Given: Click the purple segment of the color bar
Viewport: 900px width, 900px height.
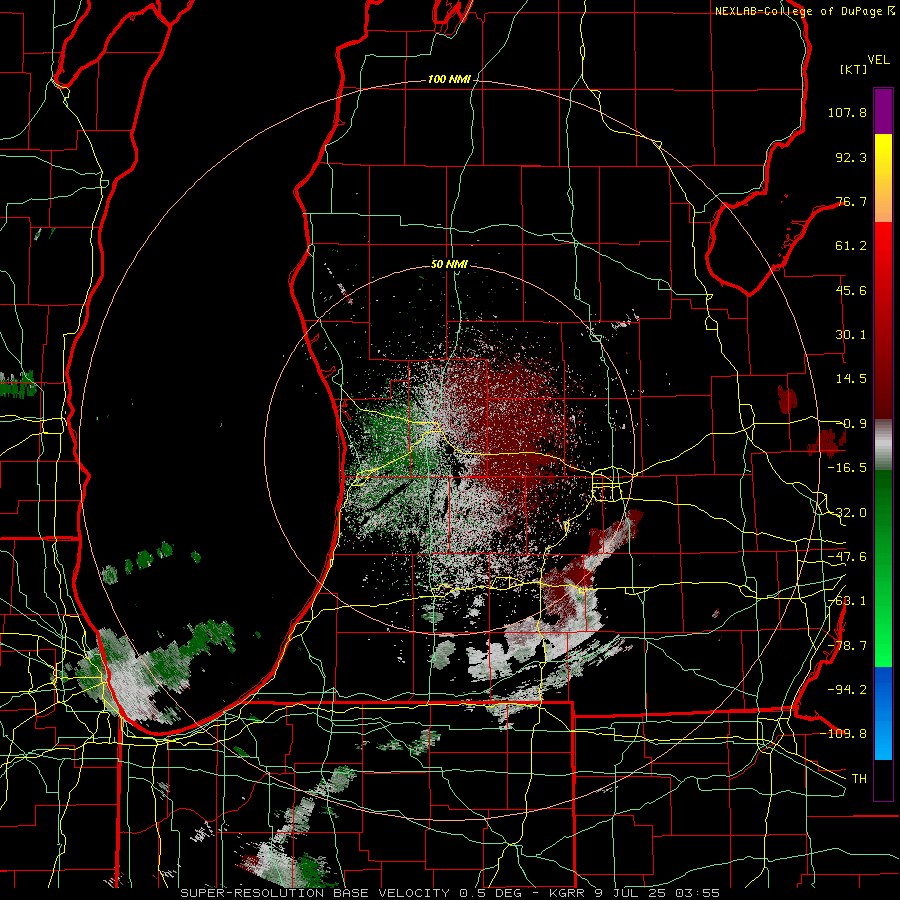Looking at the screenshot, I should point(883,111).
